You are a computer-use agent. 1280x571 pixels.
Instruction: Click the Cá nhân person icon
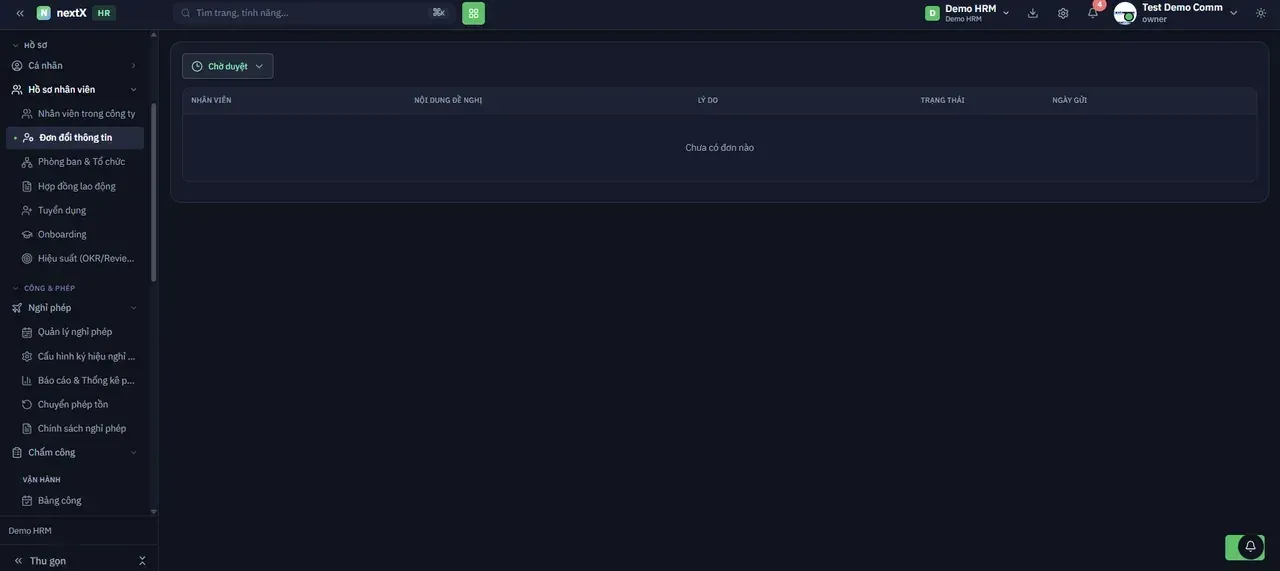tap(17, 65)
